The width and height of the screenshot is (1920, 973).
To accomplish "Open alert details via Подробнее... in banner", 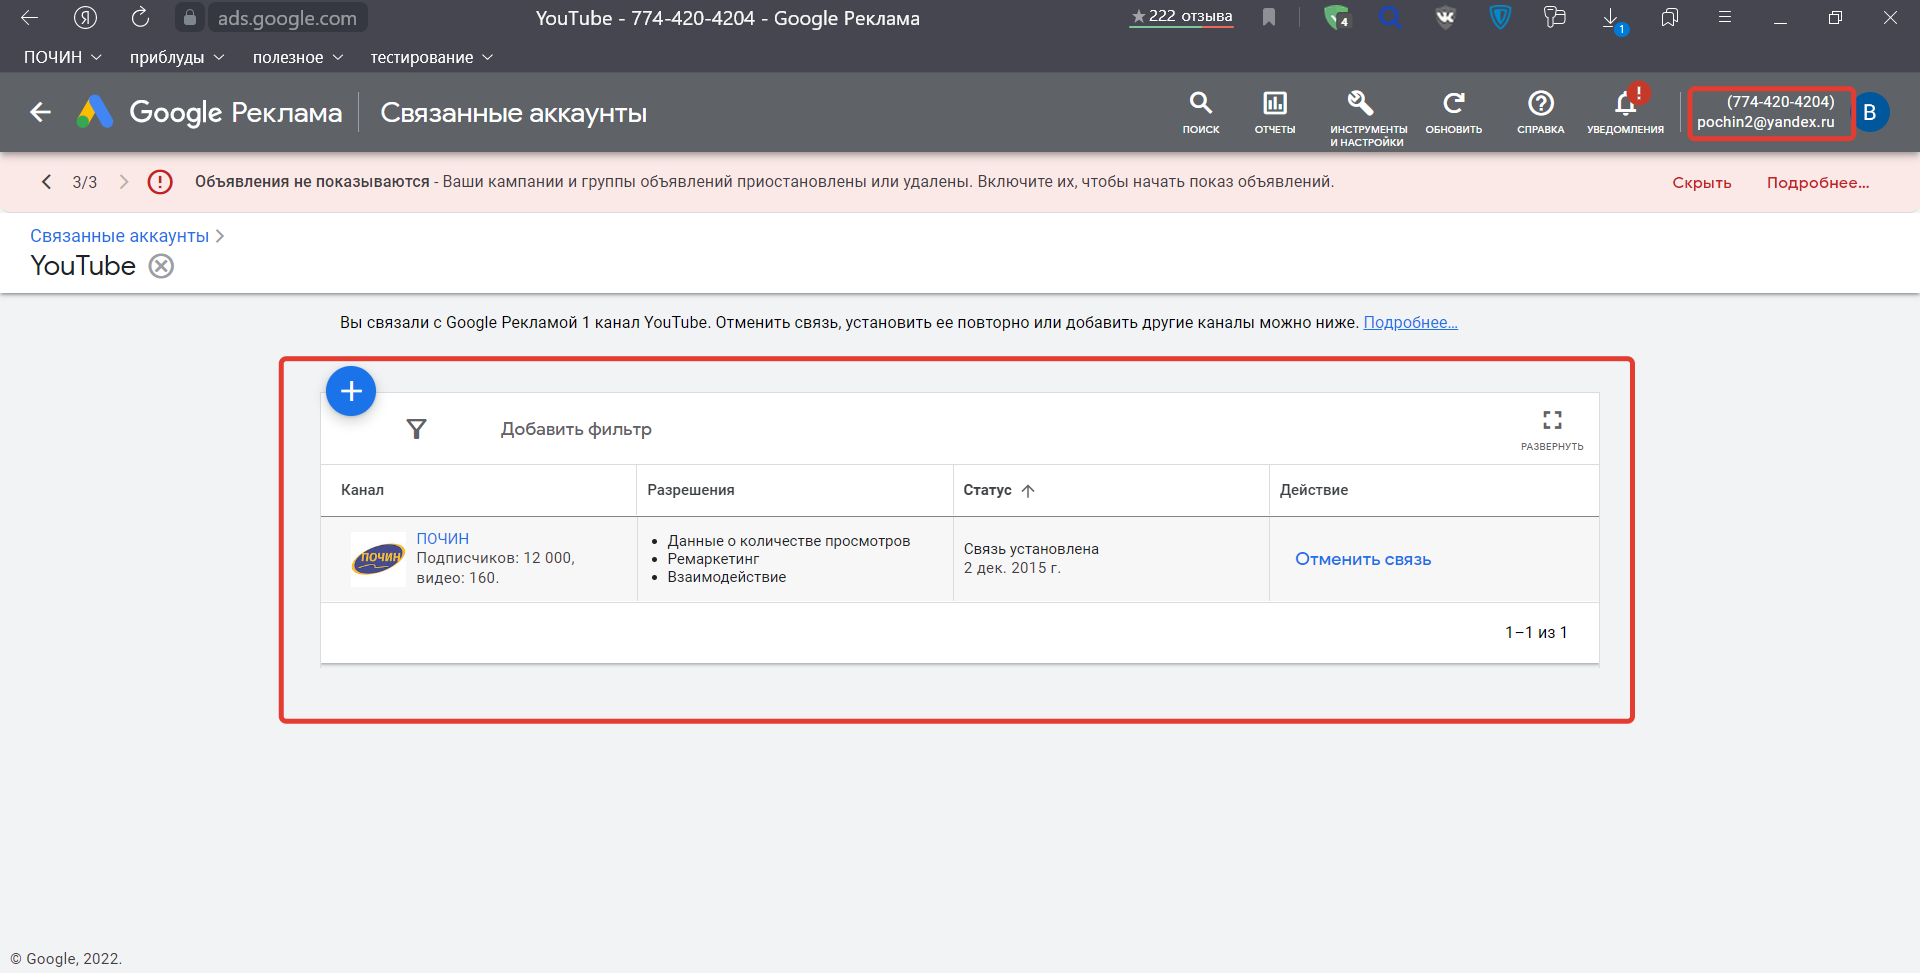I will click(x=1818, y=182).
